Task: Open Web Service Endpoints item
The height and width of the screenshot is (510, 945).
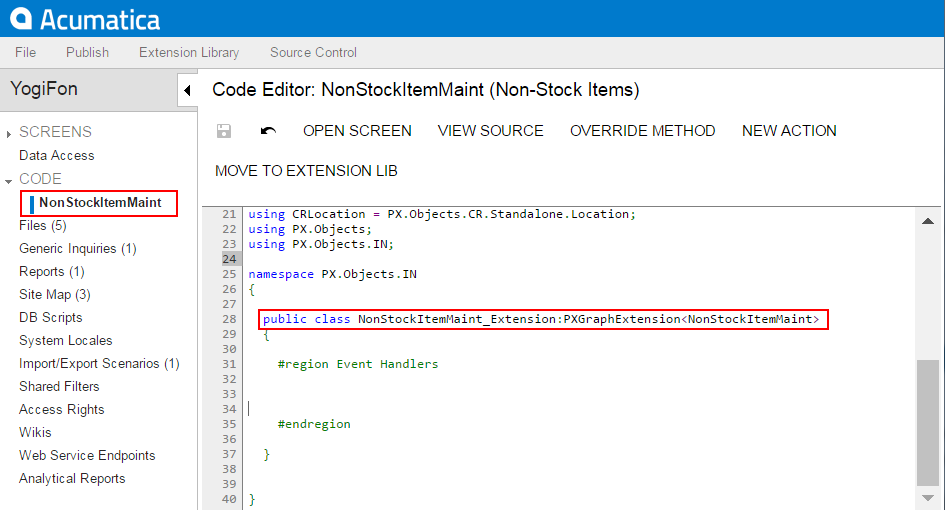Action: [x=87, y=455]
